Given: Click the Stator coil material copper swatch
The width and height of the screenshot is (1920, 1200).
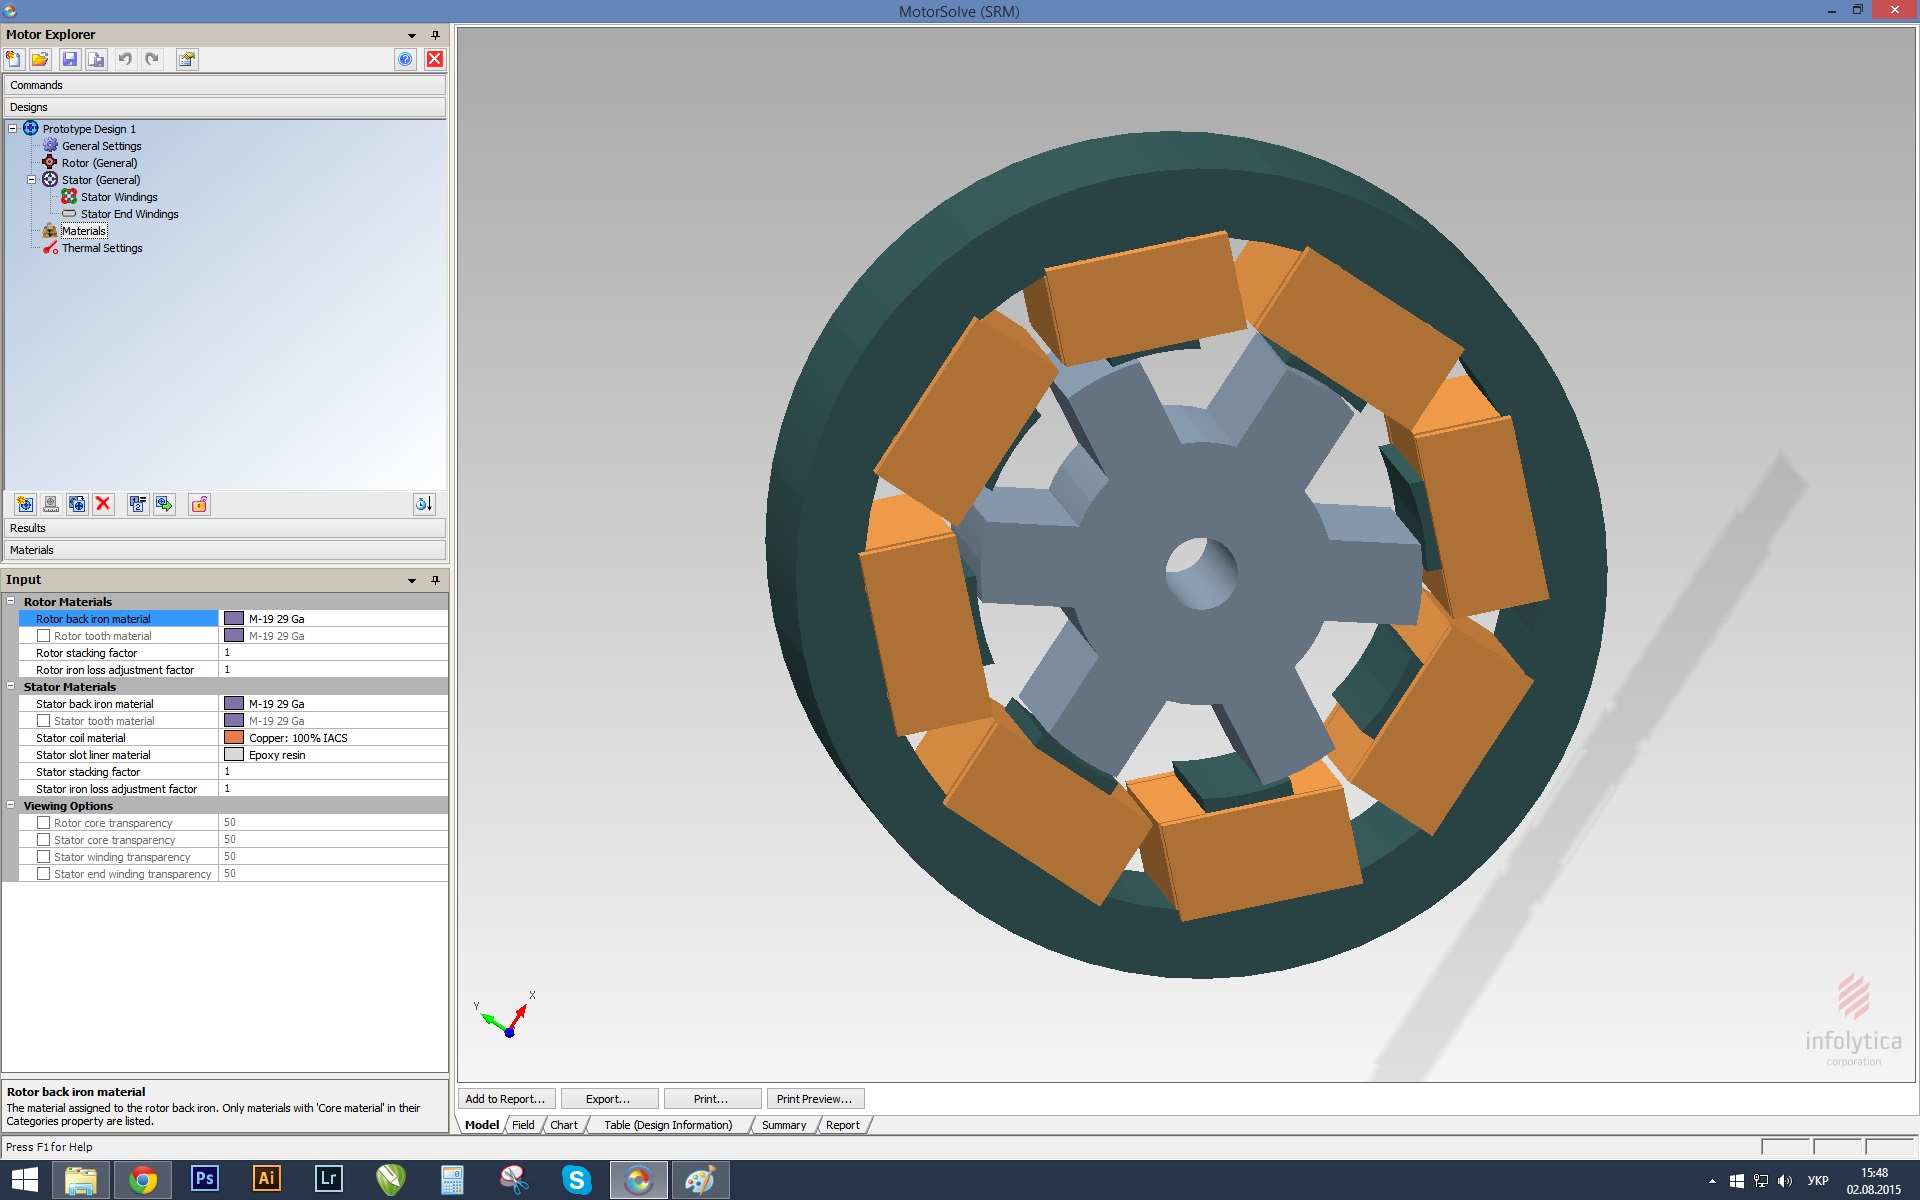Looking at the screenshot, I should [x=234, y=738].
